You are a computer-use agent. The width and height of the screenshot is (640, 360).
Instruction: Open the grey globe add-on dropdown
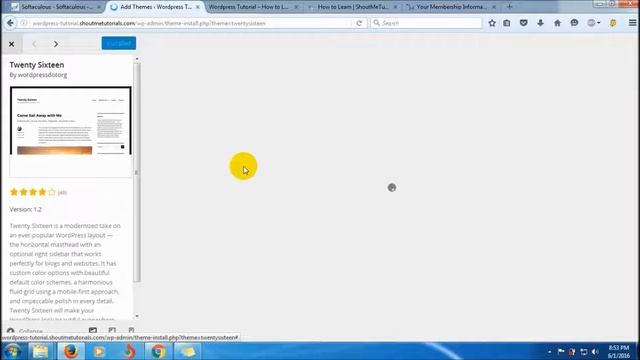coord(593,23)
